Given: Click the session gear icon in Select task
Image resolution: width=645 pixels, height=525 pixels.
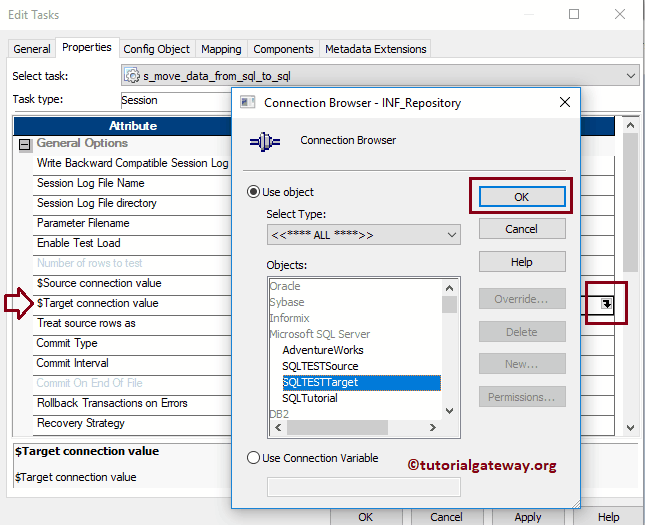Looking at the screenshot, I should click(132, 76).
